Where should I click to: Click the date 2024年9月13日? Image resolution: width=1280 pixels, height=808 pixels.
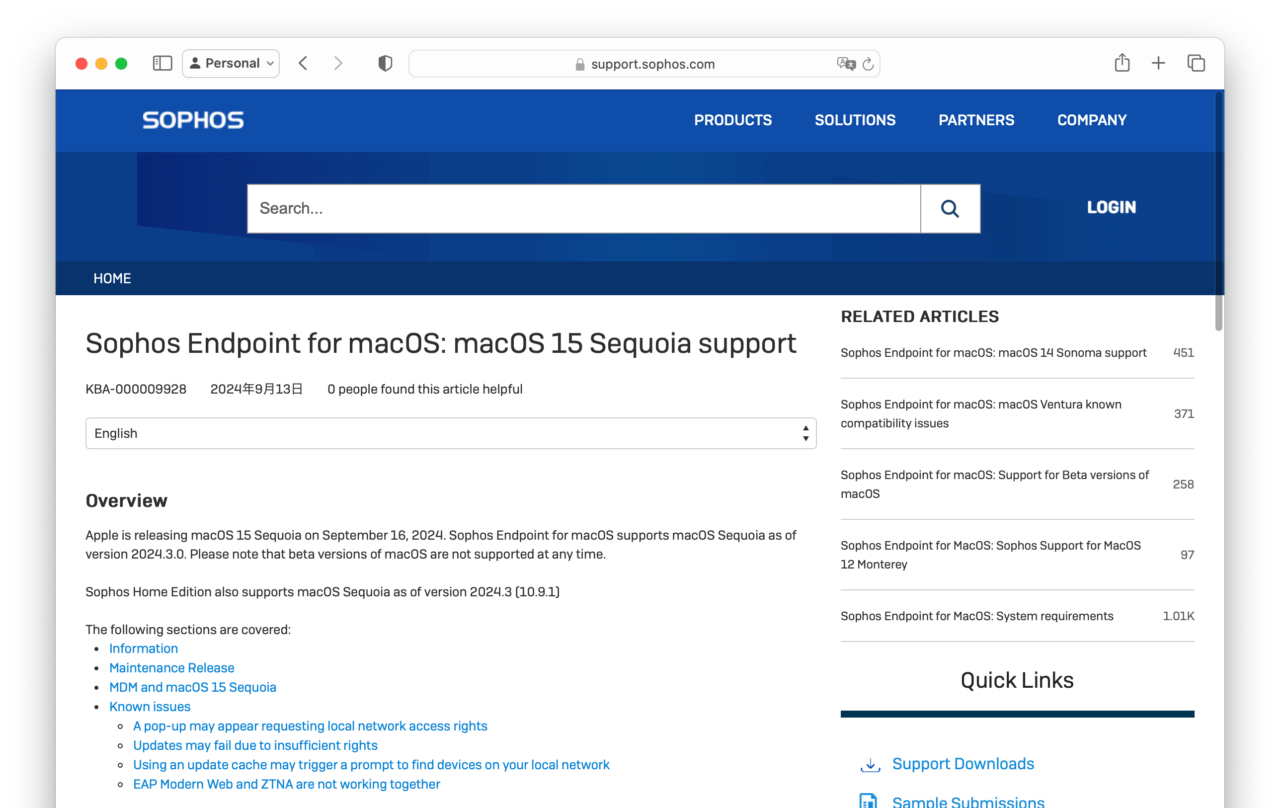(256, 389)
